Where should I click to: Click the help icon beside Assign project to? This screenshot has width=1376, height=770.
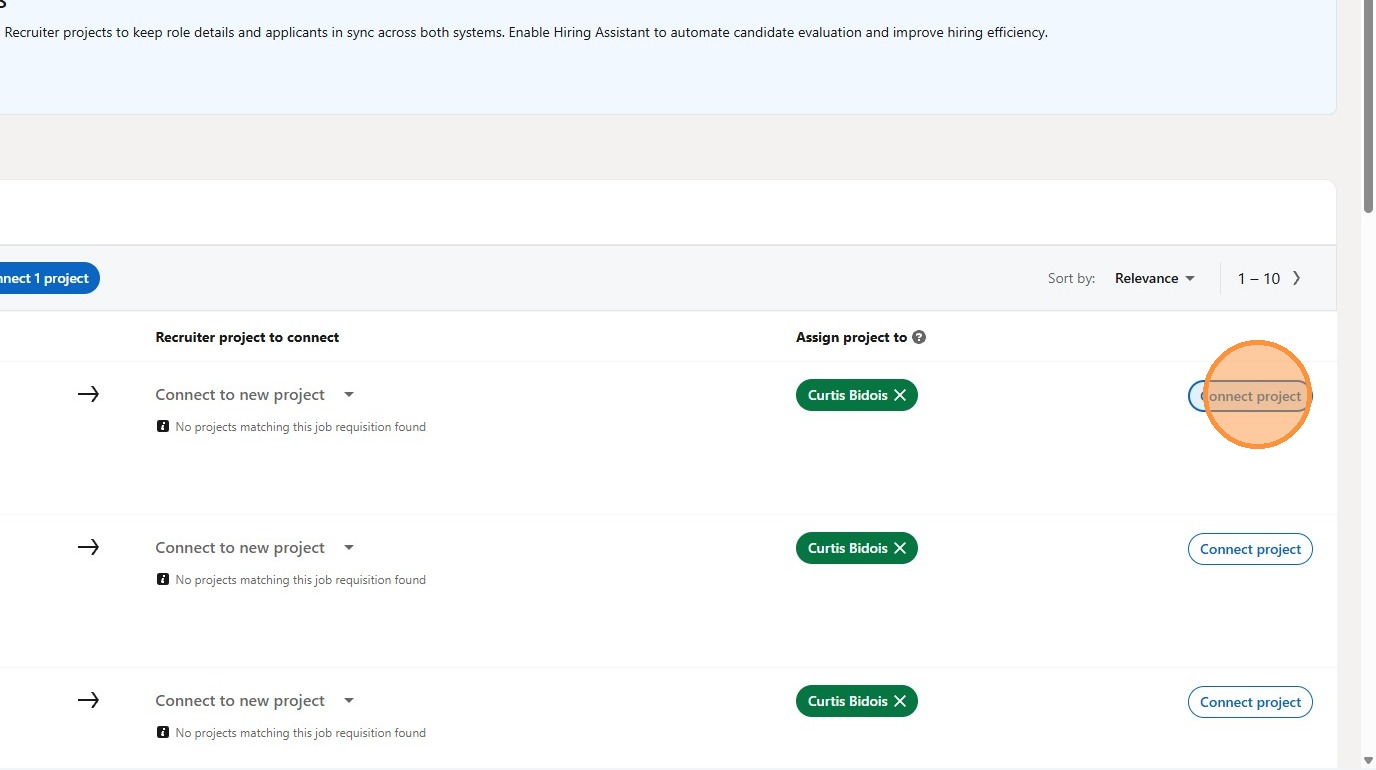click(x=919, y=337)
